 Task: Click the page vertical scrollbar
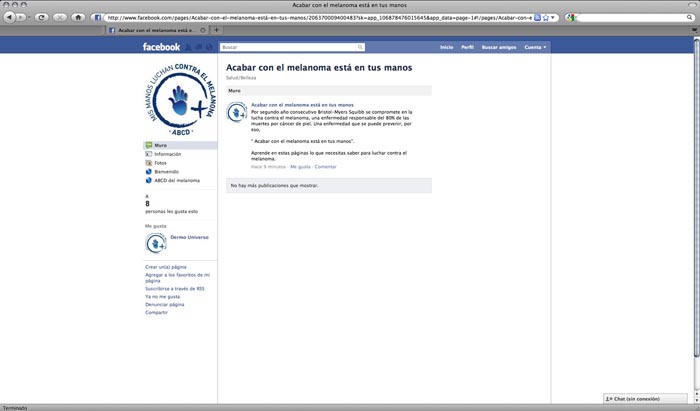tap(696, 196)
